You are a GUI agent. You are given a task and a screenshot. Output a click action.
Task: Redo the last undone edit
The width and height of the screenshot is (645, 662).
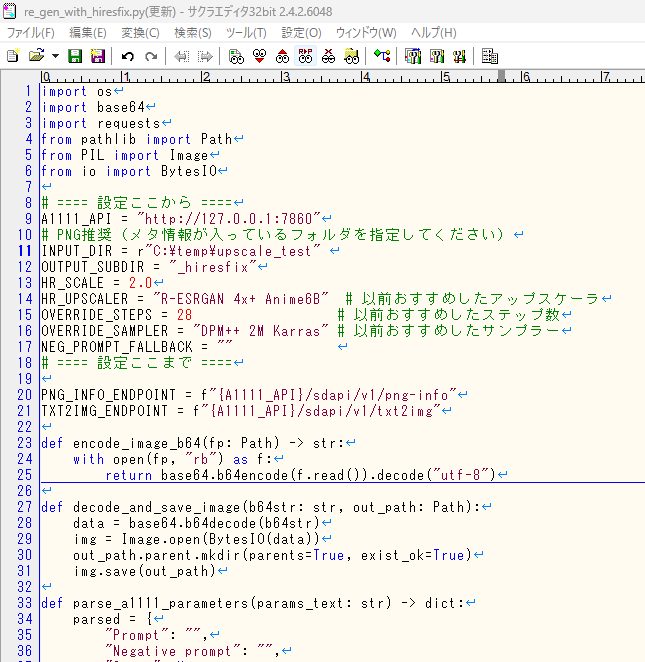(x=151, y=56)
